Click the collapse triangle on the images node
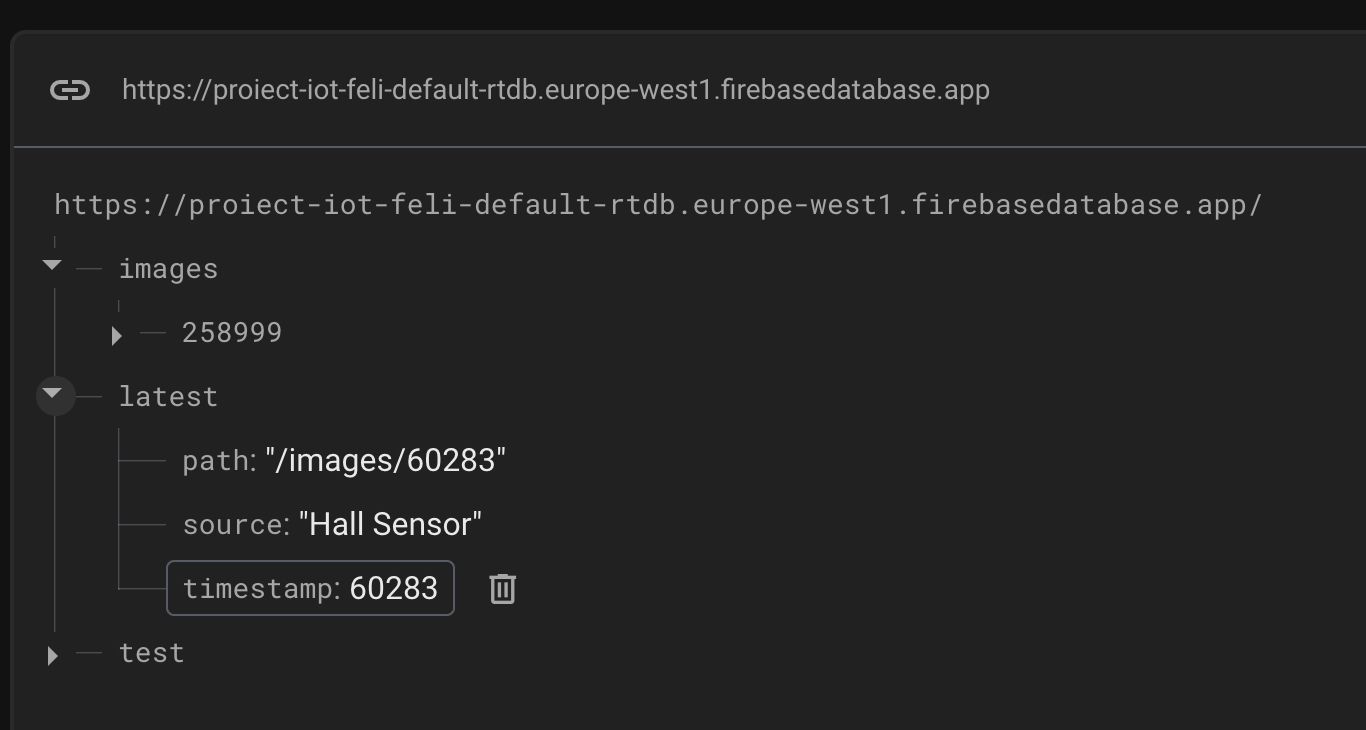1366x730 pixels. tap(50, 266)
